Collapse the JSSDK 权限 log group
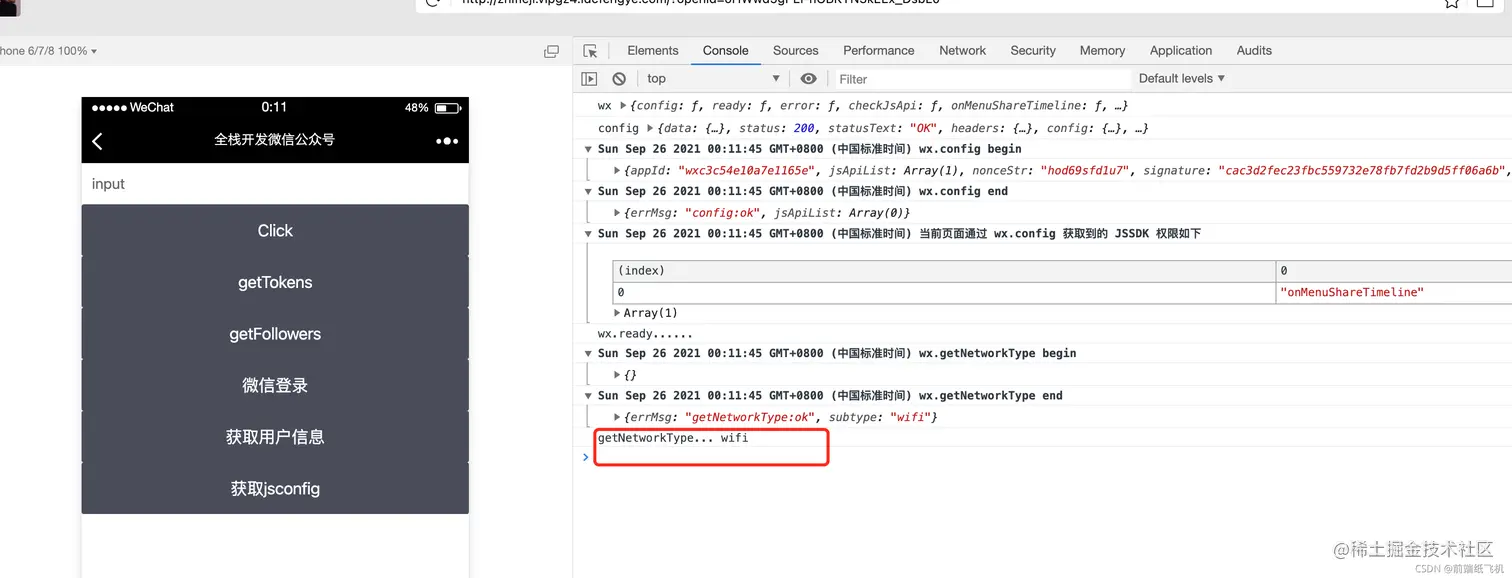 pos(589,234)
